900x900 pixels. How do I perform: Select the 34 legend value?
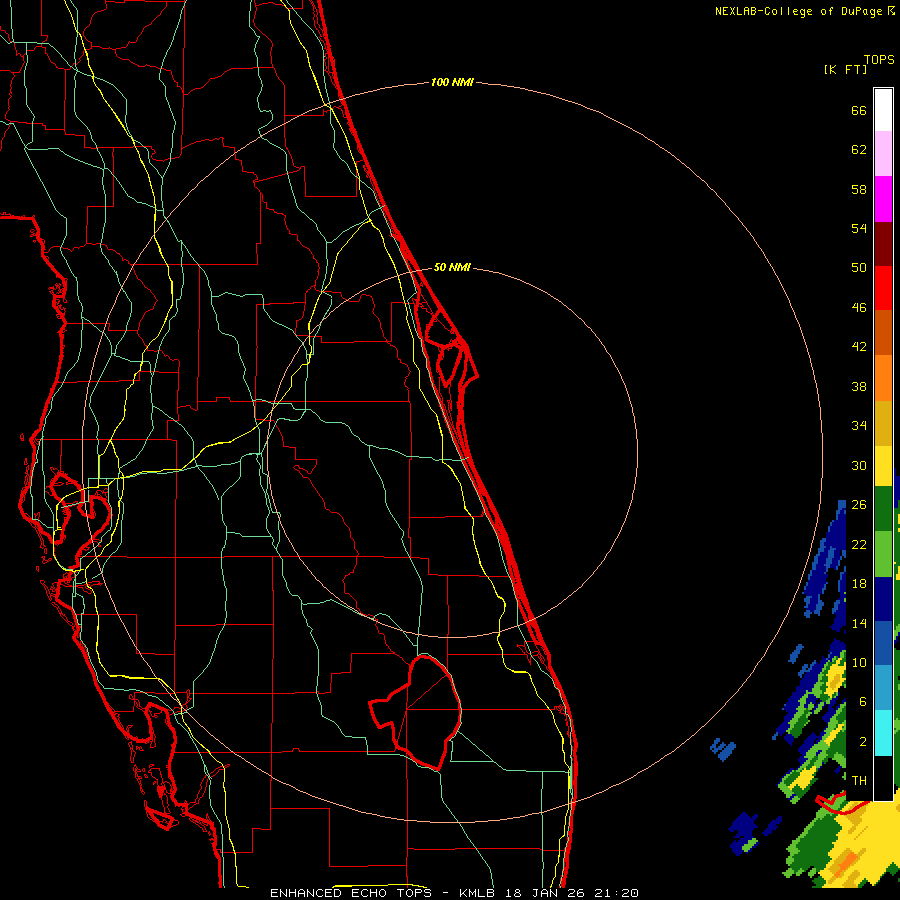click(859, 425)
